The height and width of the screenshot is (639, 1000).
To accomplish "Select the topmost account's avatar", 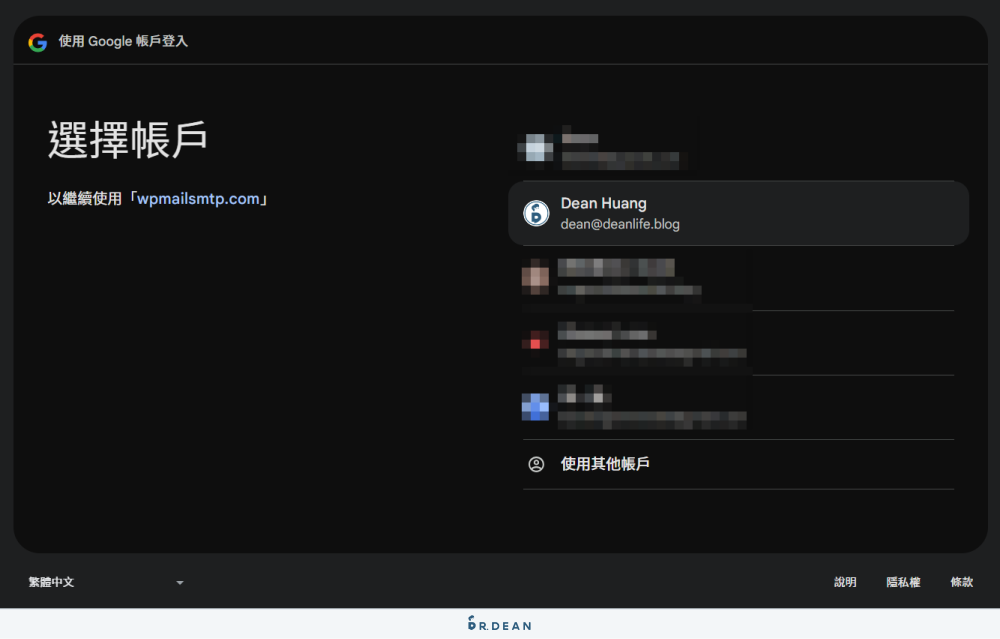I will 536,150.
